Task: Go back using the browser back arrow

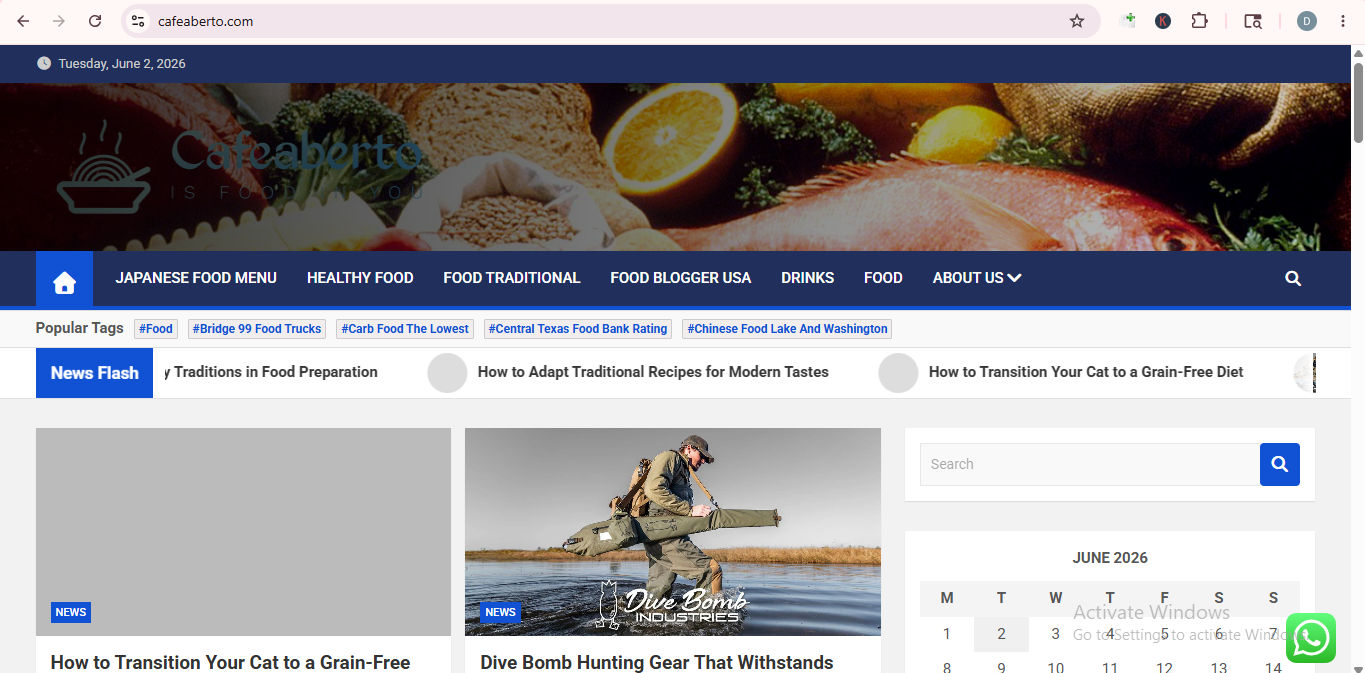Action: click(23, 21)
